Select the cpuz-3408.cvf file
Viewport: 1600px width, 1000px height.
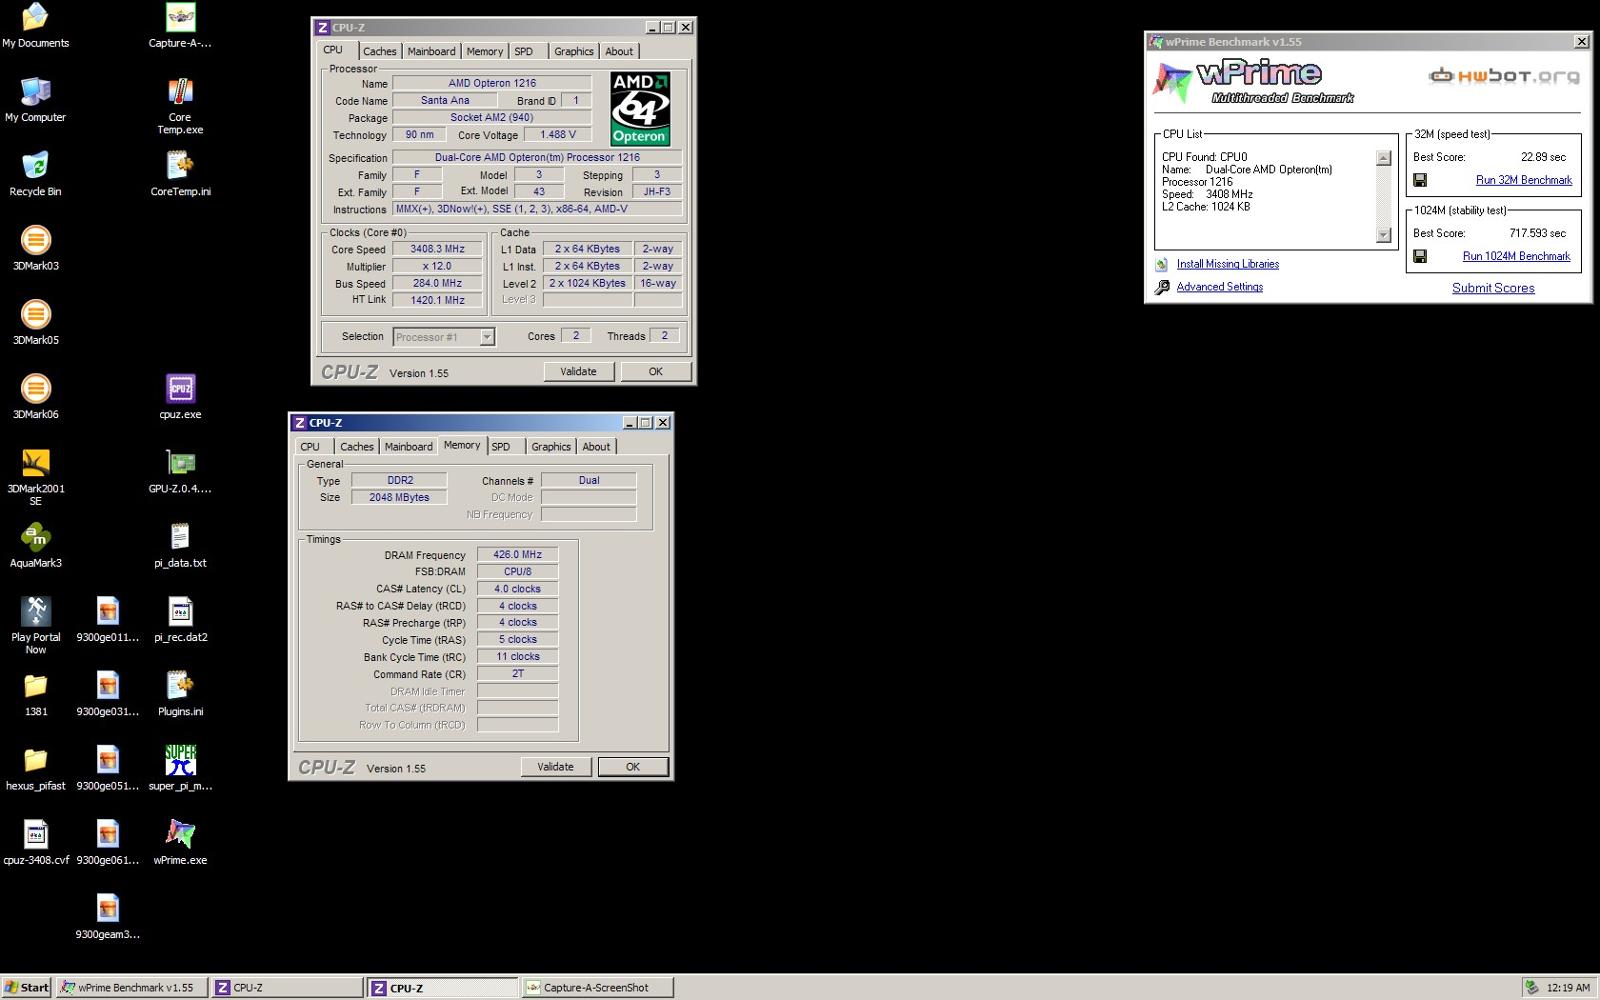click(x=35, y=842)
